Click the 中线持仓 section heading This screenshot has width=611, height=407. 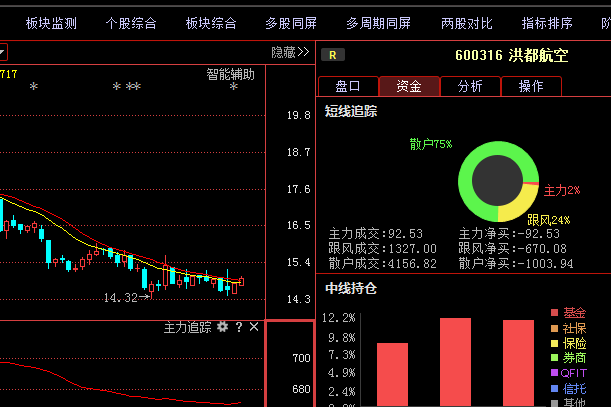click(351, 288)
